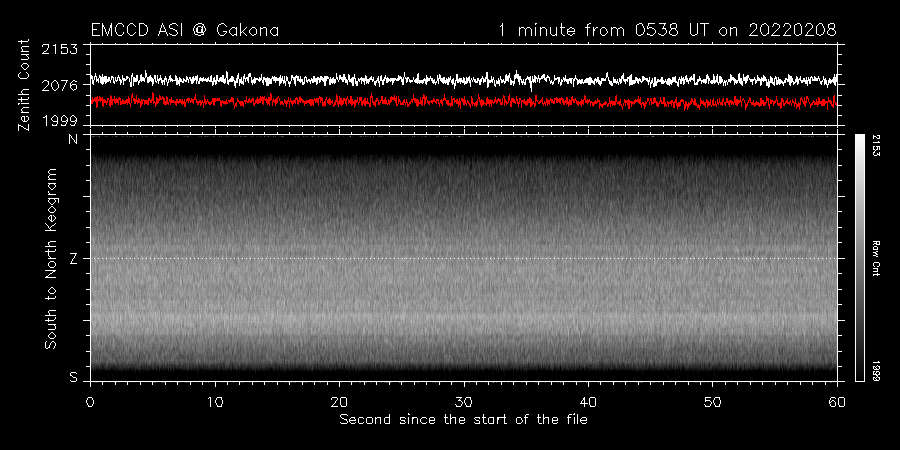Click the Z zenith label on keogram axis
The height and width of the screenshot is (450, 900).
click(73, 259)
